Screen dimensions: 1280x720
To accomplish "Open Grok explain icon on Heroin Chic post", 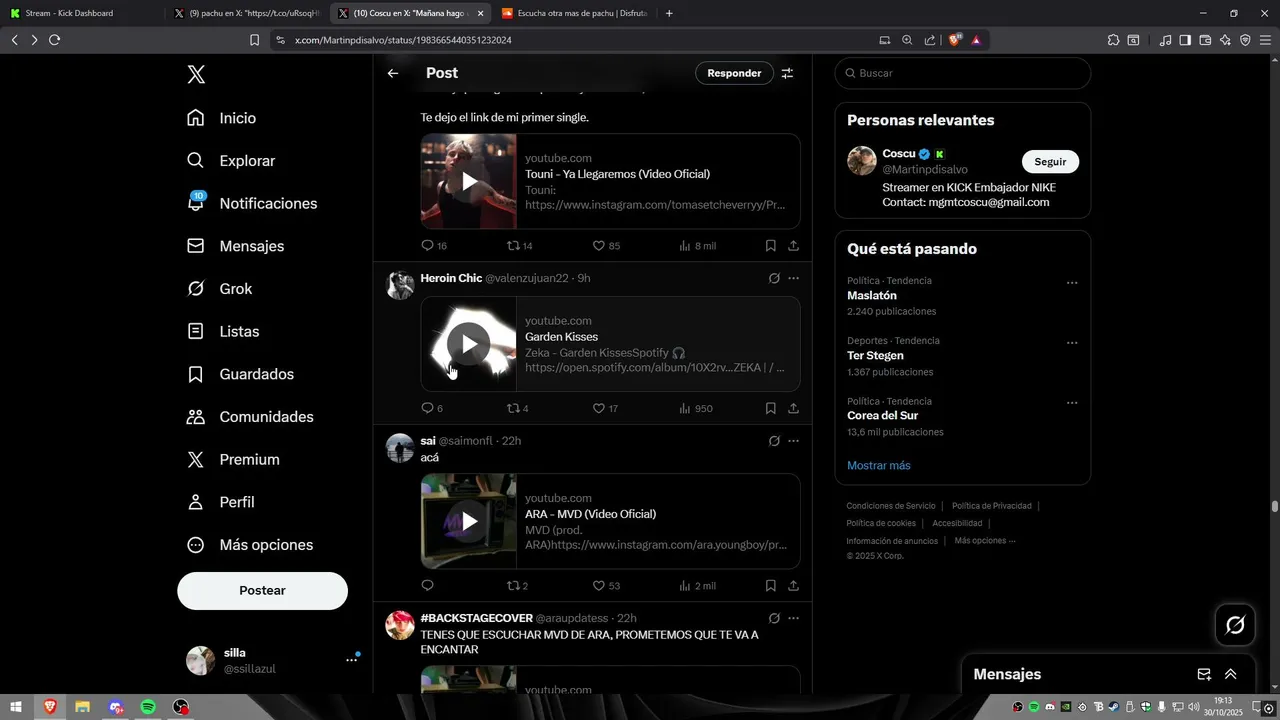I will (x=774, y=278).
